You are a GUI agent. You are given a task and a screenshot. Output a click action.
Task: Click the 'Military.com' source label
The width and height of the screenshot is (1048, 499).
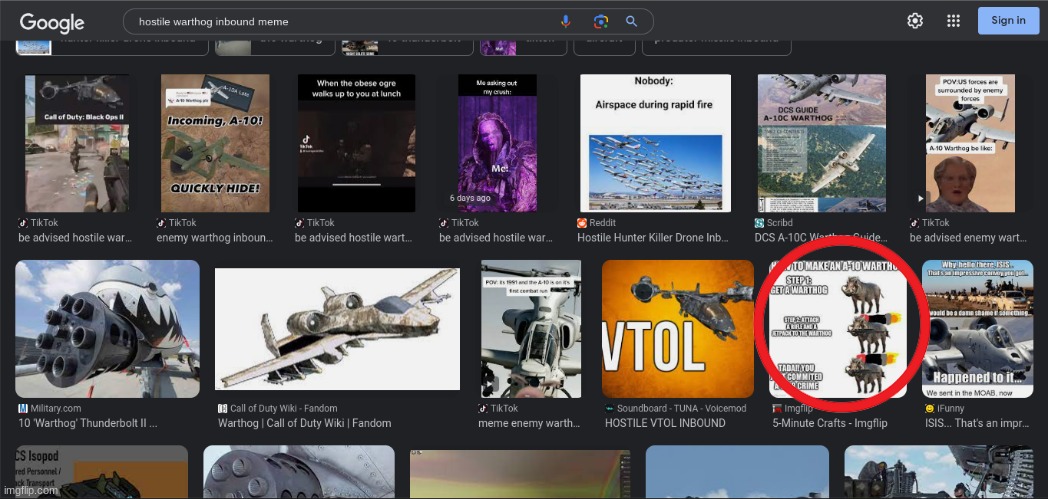tap(55, 408)
